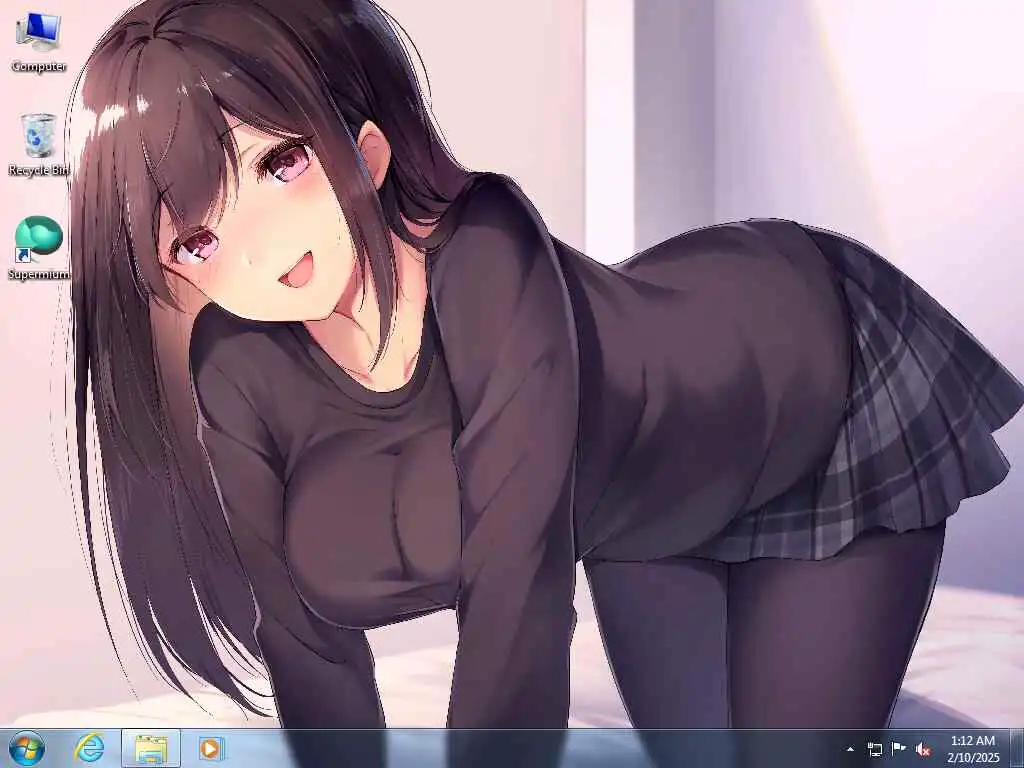Show hidden tray icons arrow
Image resolution: width=1024 pixels, height=768 pixels.
[850, 749]
